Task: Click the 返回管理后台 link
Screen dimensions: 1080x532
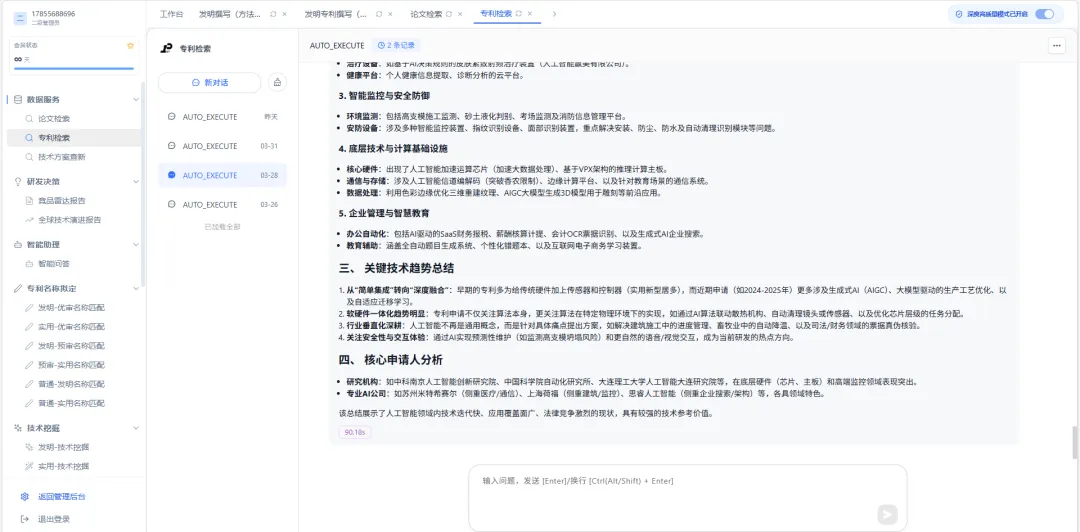Action: 61,497
